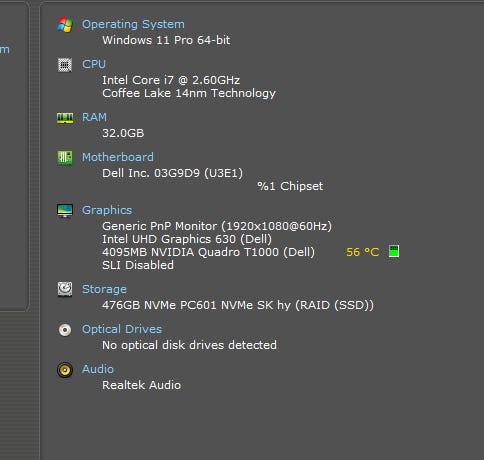Screen dimensions: 484x460
Task: Click the Storage hard drive icon
Action: click(65, 289)
